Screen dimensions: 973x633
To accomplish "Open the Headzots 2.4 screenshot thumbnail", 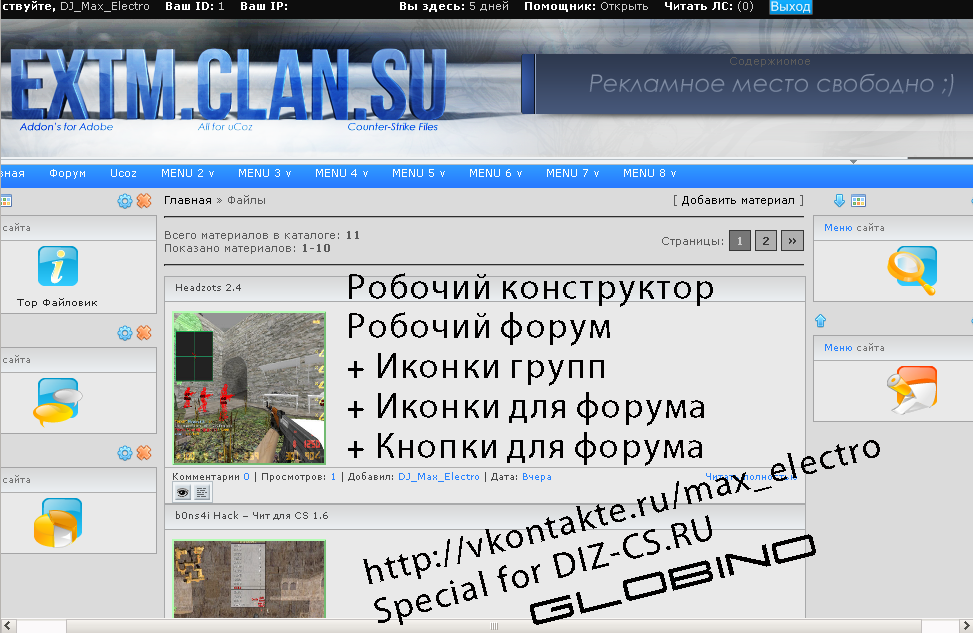I will point(249,388).
